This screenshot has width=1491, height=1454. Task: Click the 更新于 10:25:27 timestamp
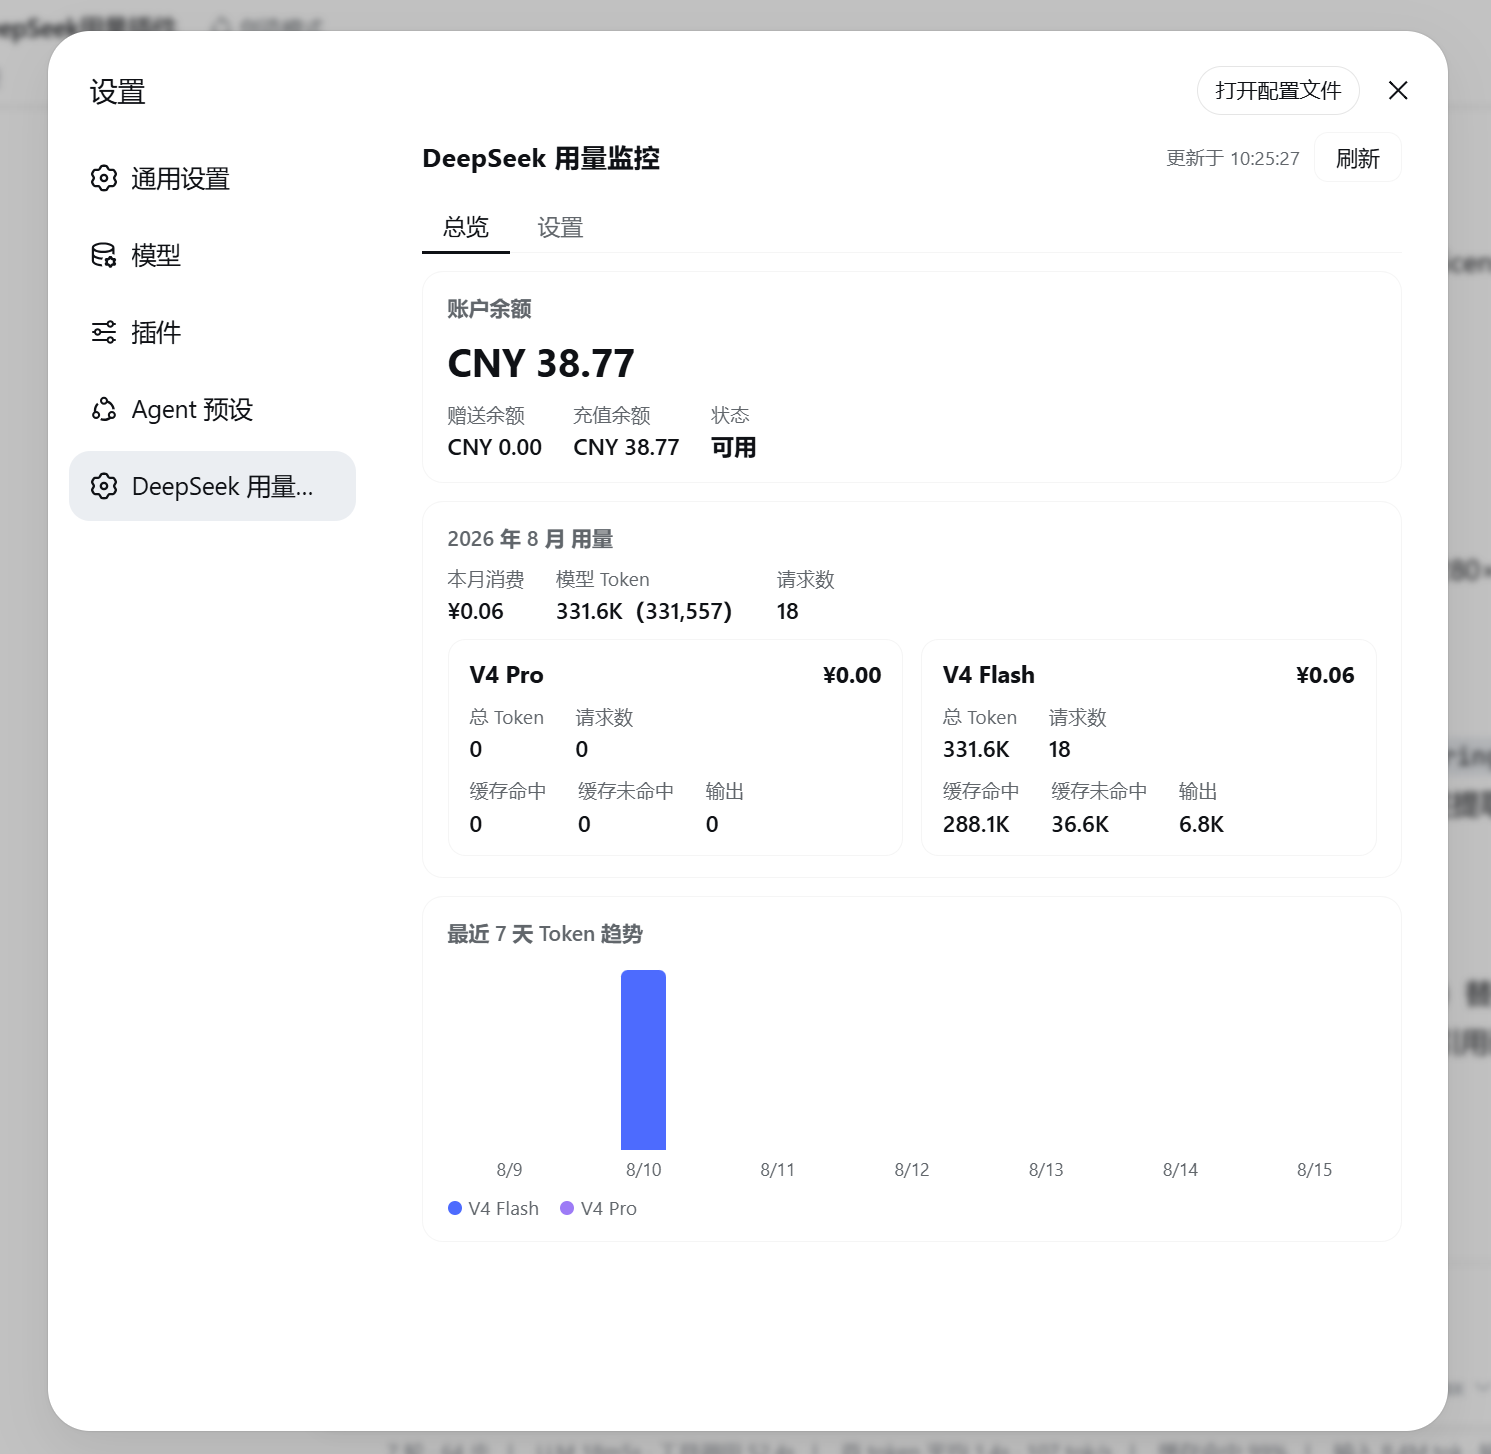(x=1233, y=158)
